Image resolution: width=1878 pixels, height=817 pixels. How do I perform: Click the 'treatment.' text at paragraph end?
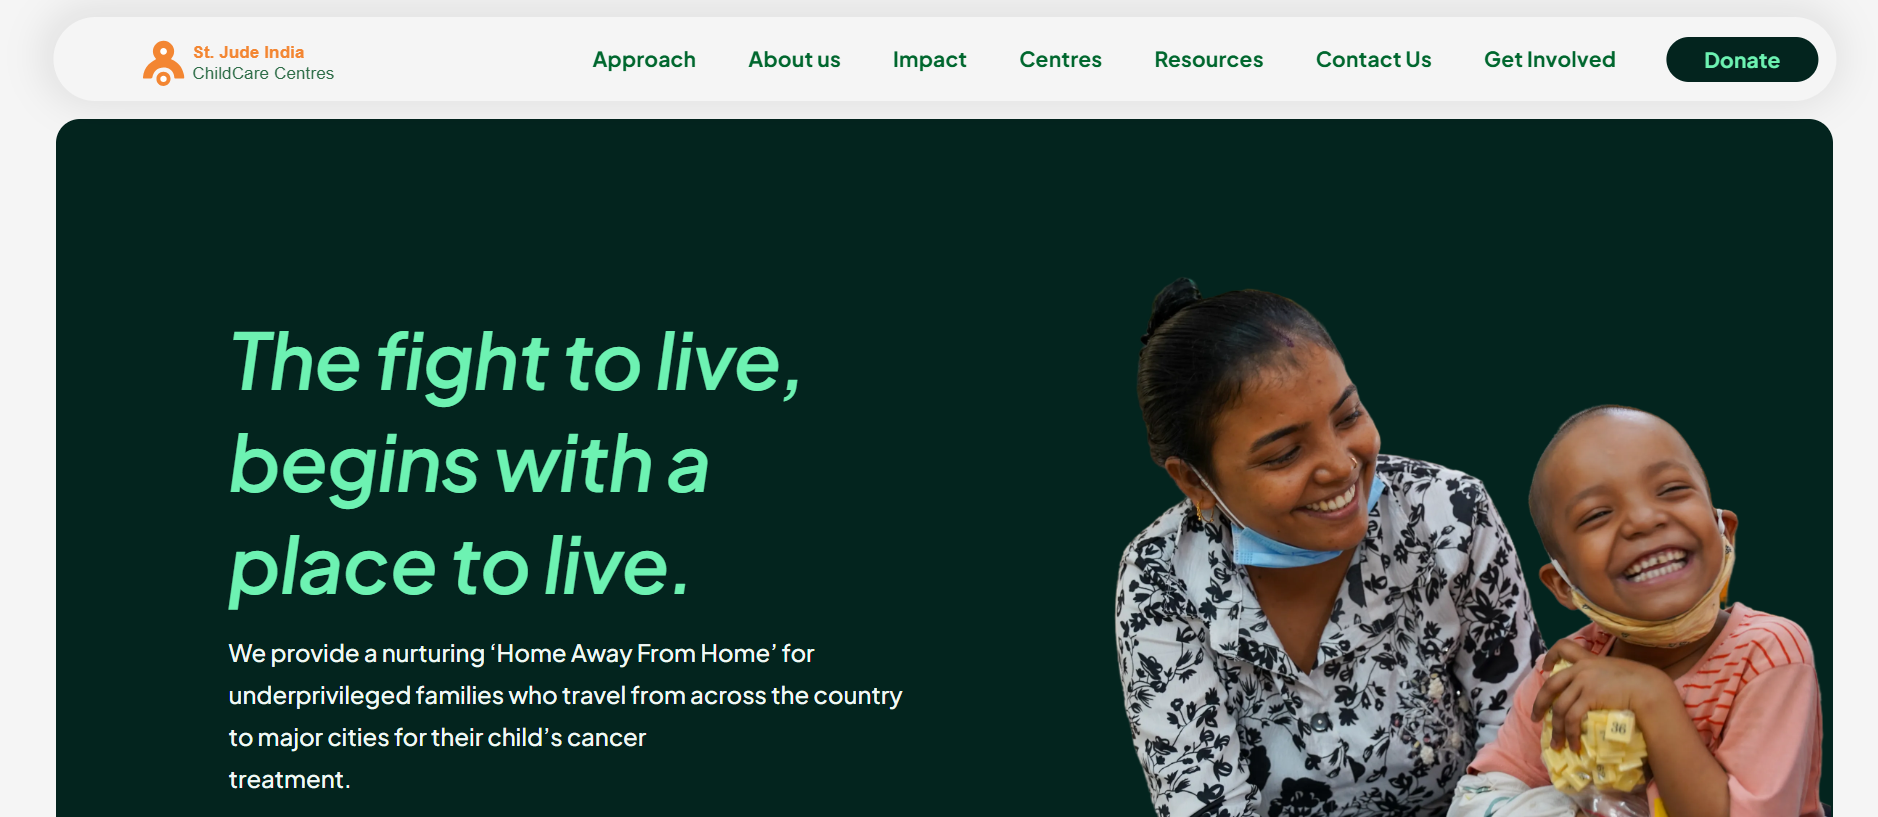(289, 780)
